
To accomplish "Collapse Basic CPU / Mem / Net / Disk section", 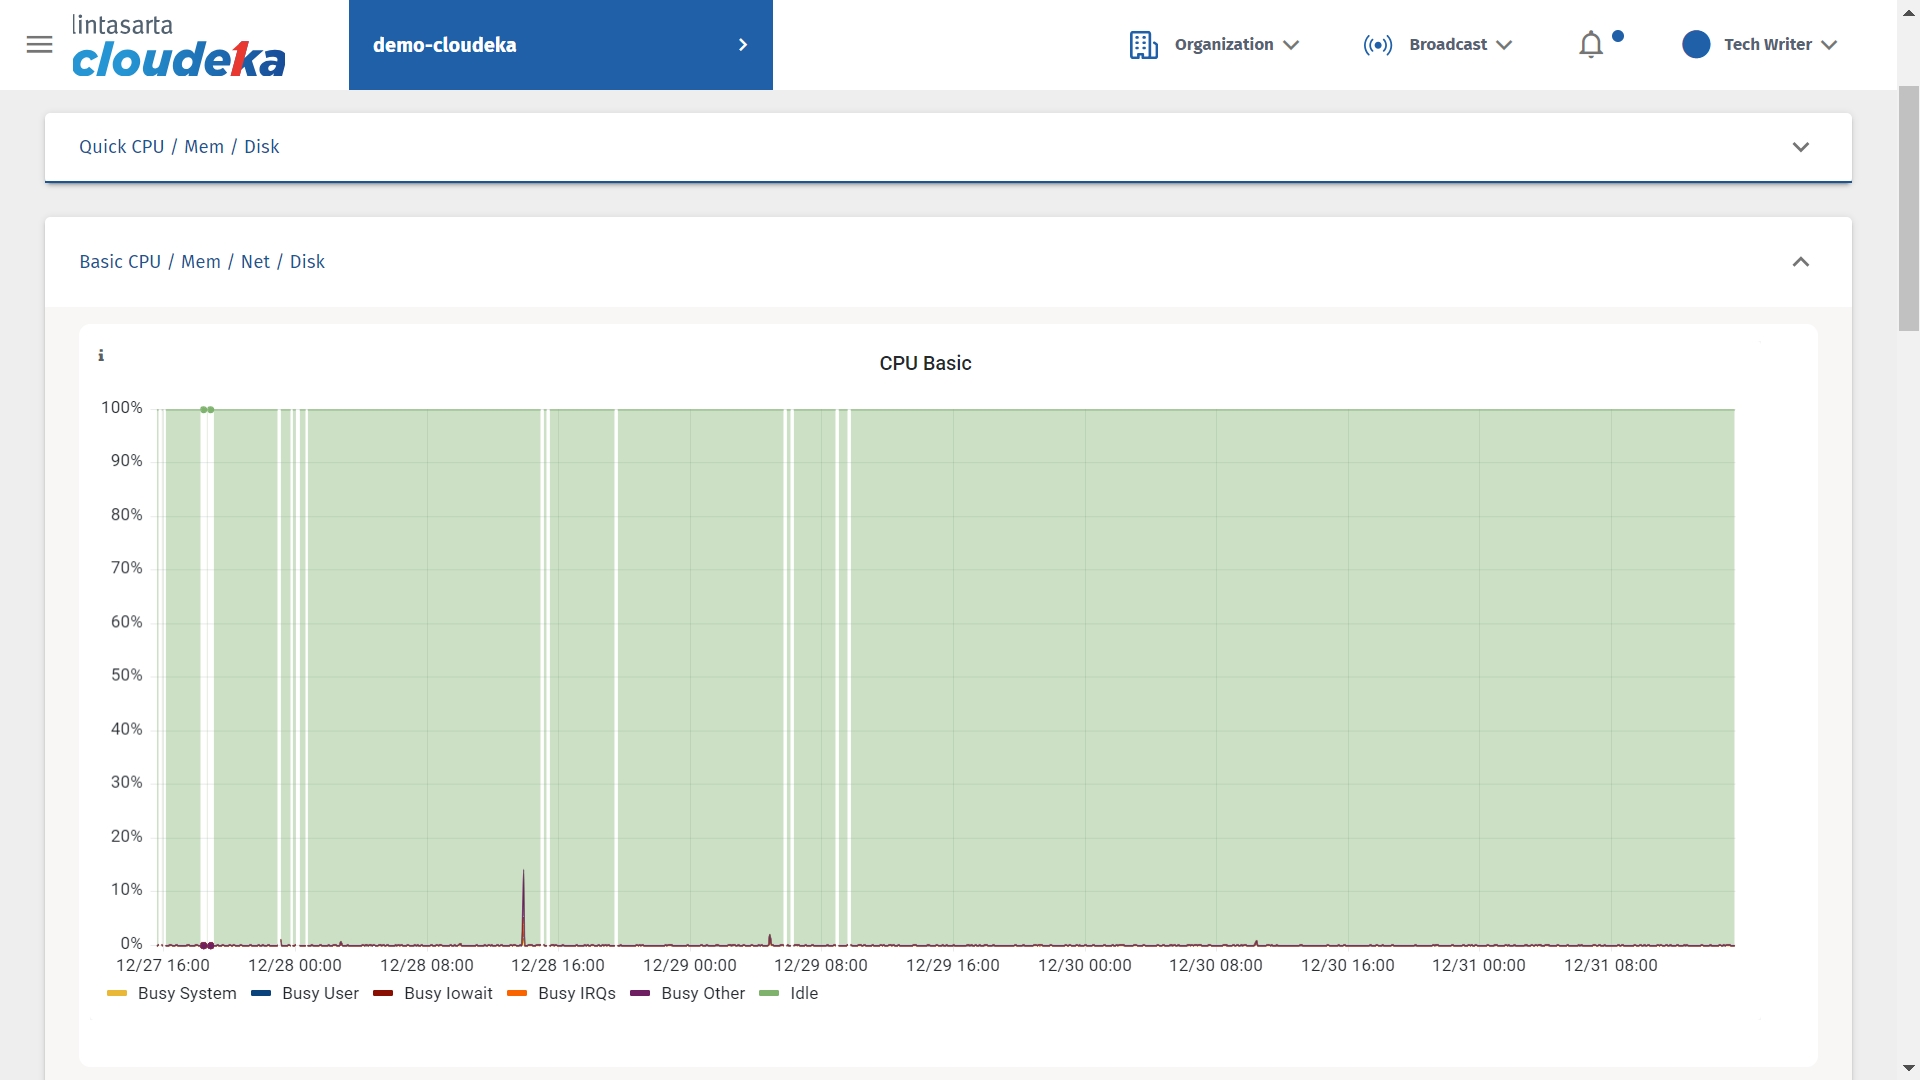I will (1800, 262).
